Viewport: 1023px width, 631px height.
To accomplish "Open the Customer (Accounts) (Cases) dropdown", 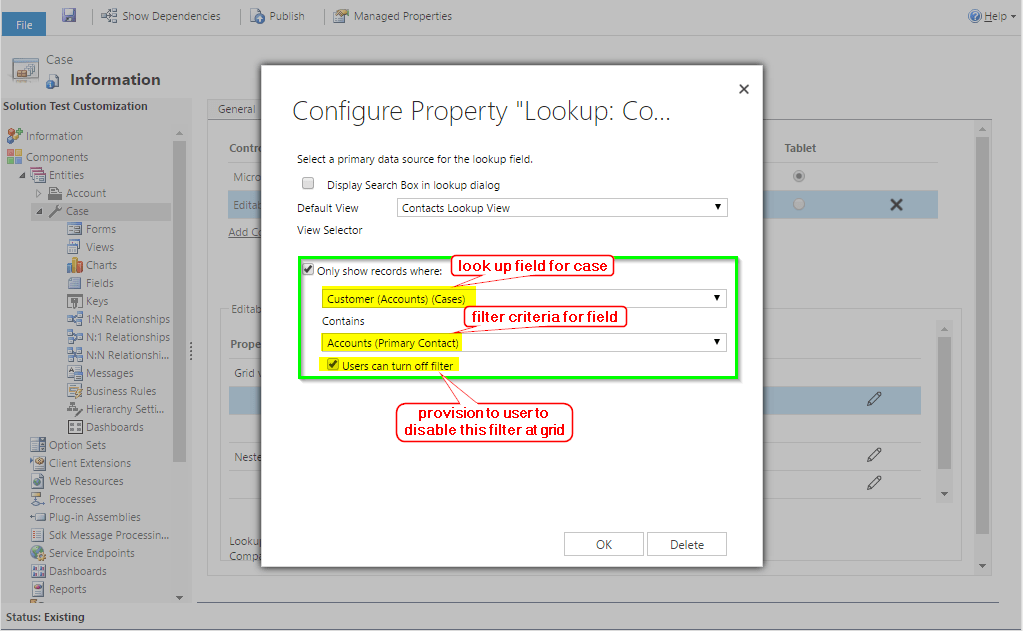I will (716, 297).
